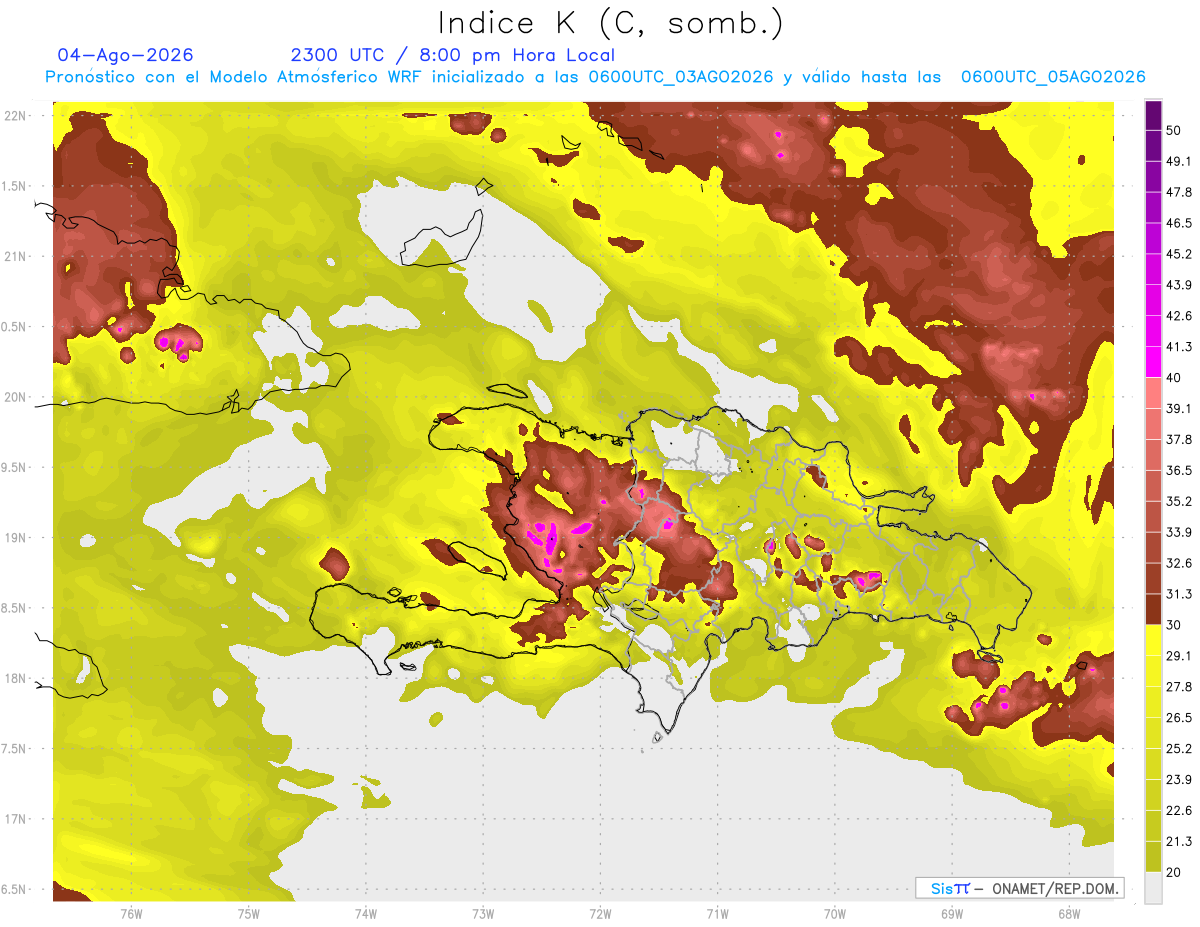
Task: Pick the gray swatch below legend value 20
Action: point(1153,887)
